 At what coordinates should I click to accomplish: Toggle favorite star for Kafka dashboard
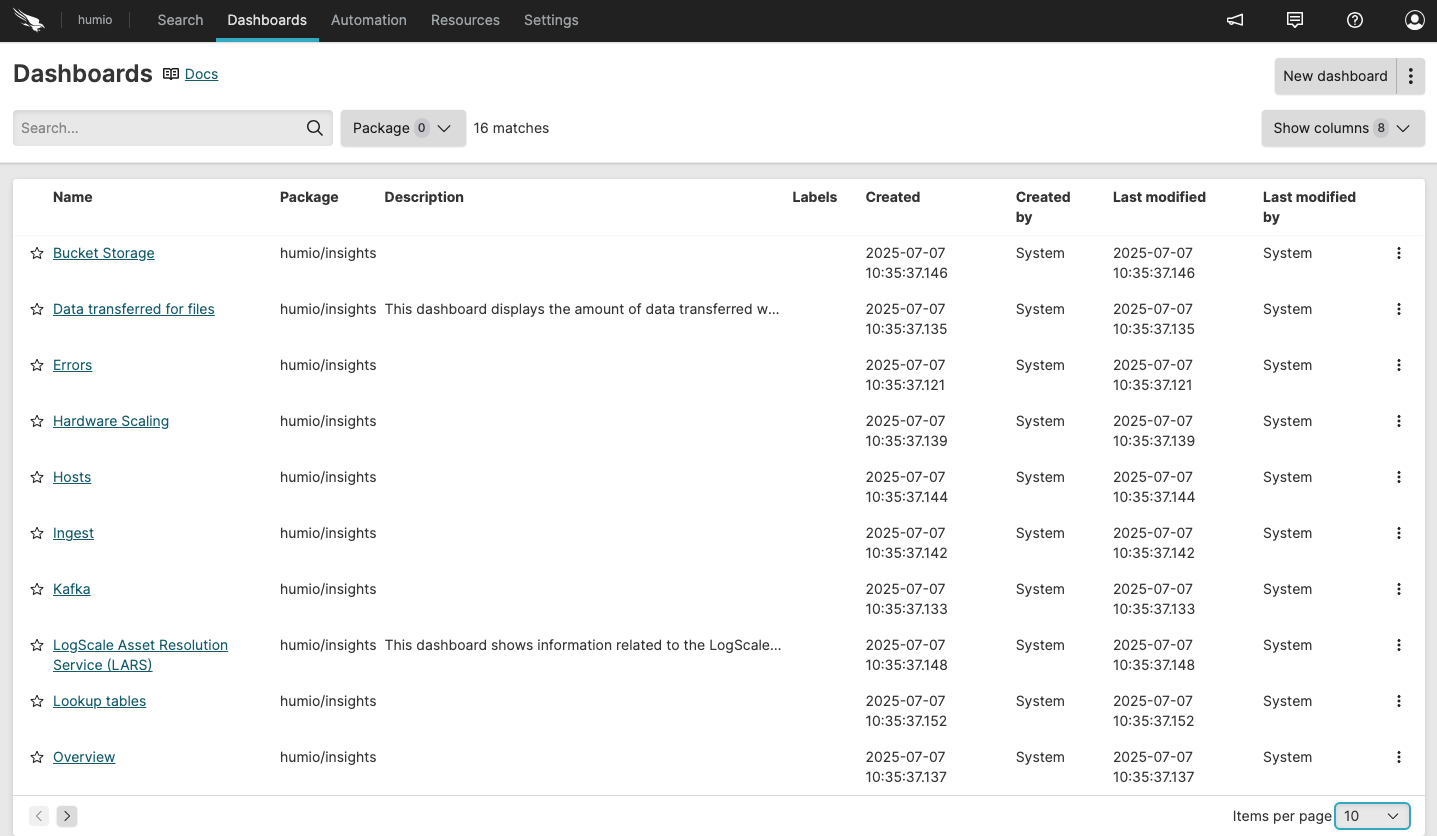(x=37, y=590)
